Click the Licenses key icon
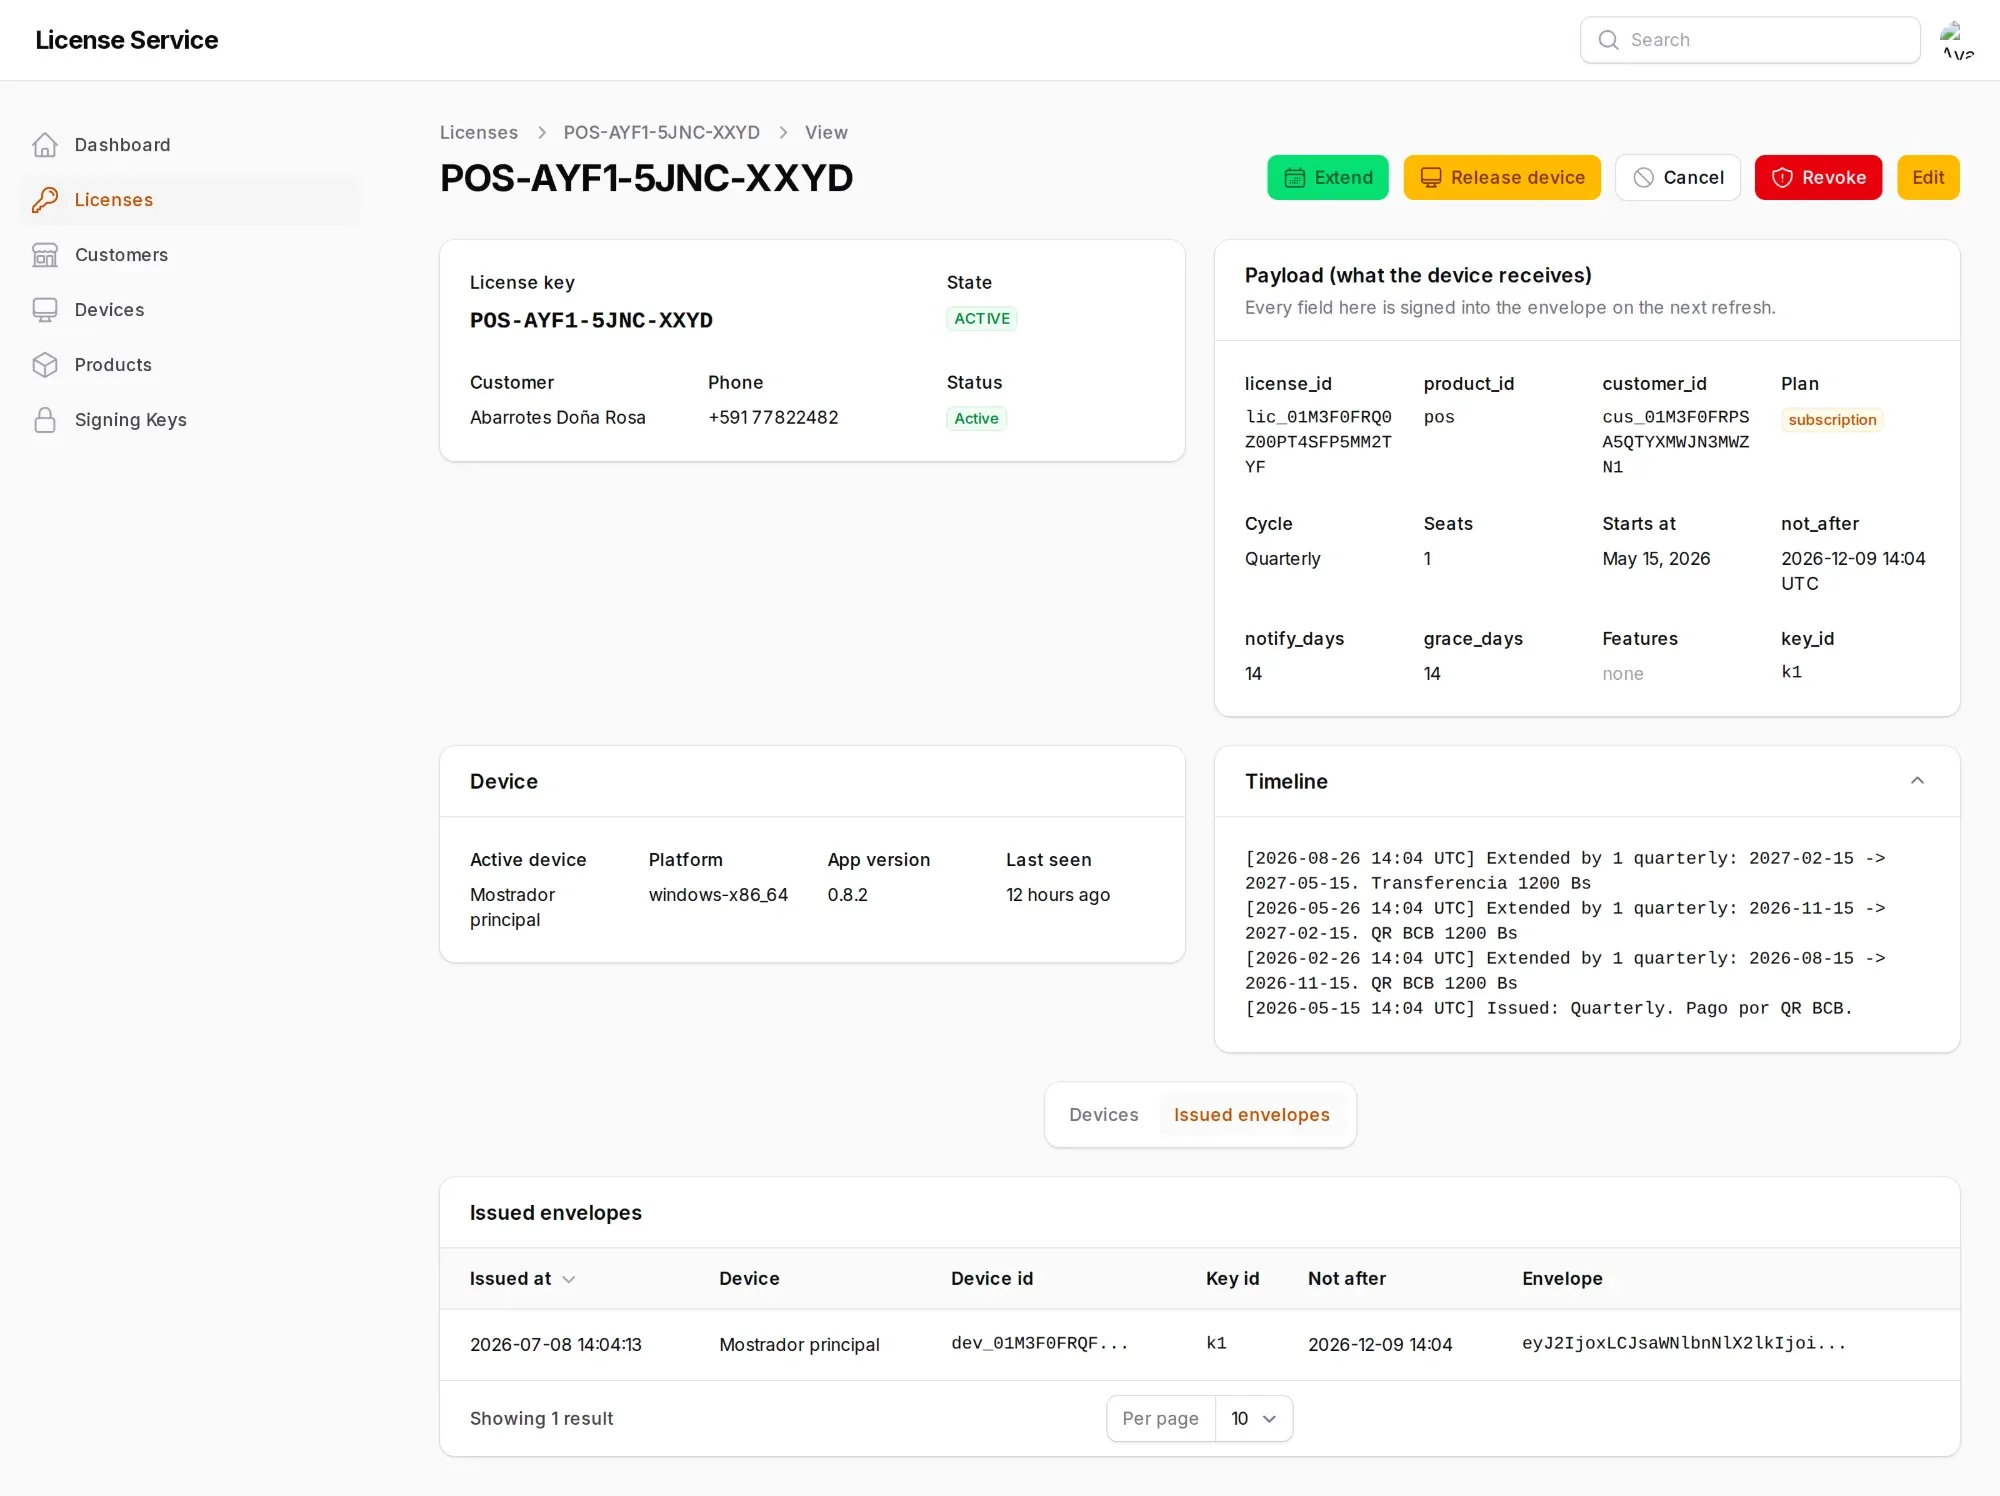 tap(45, 200)
